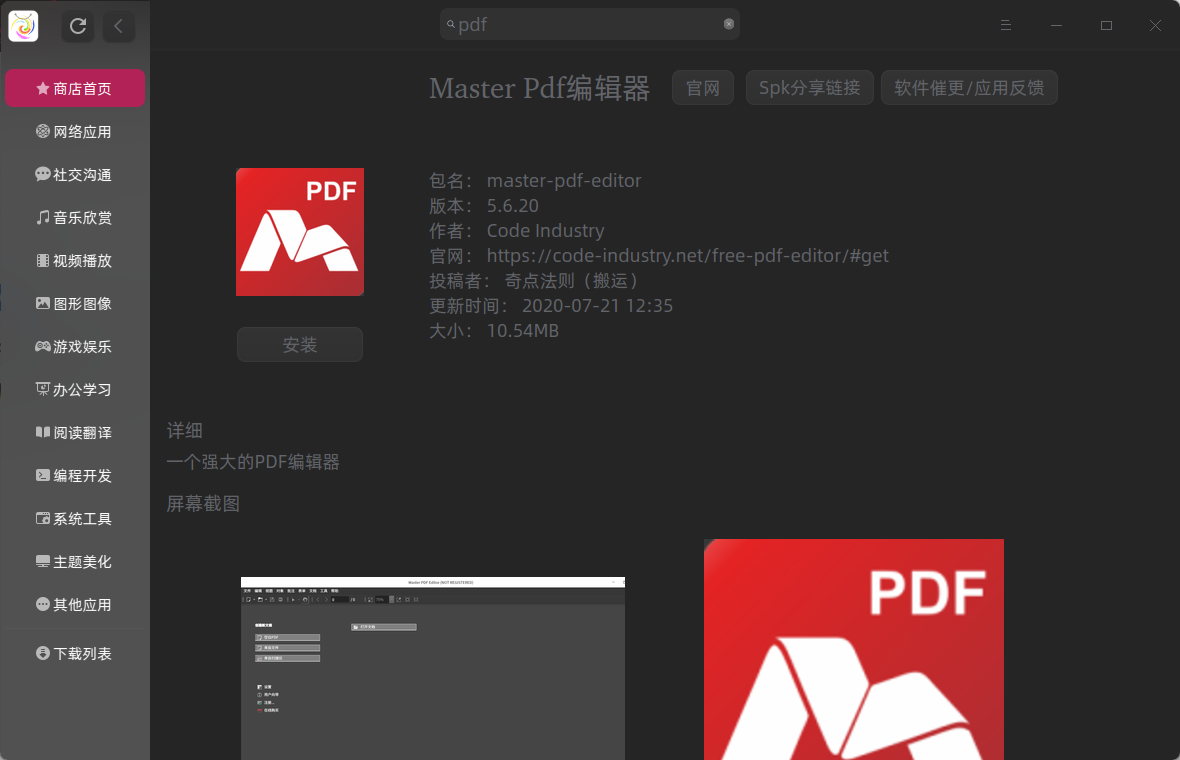Viewport: 1180px width, 760px height.
Task: Get the Spk分享链接 share link
Action: pos(810,88)
